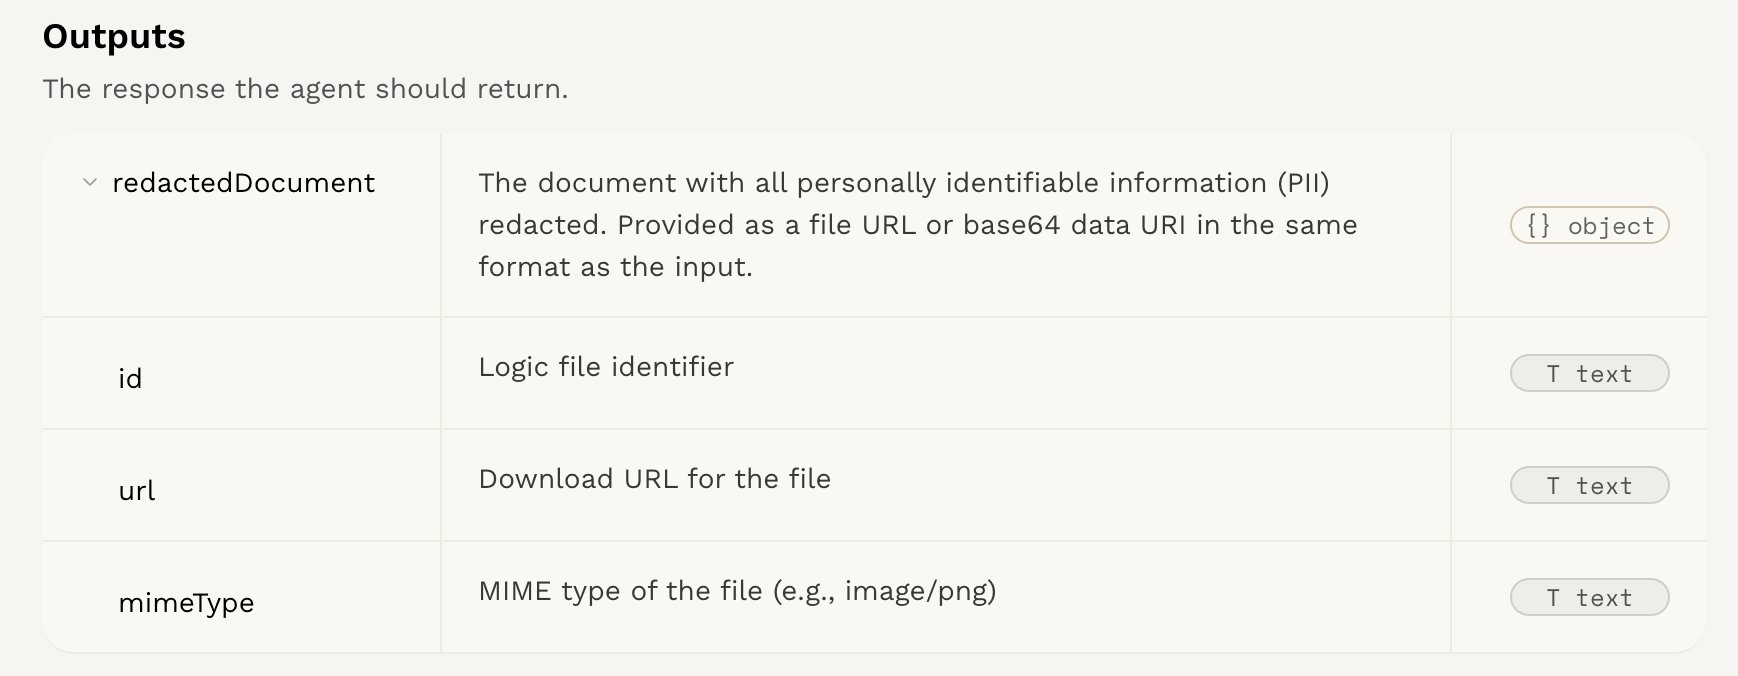1738x676 pixels.
Task: Click the curly braces icon in object badge
Action: pyautogui.click(x=1538, y=226)
